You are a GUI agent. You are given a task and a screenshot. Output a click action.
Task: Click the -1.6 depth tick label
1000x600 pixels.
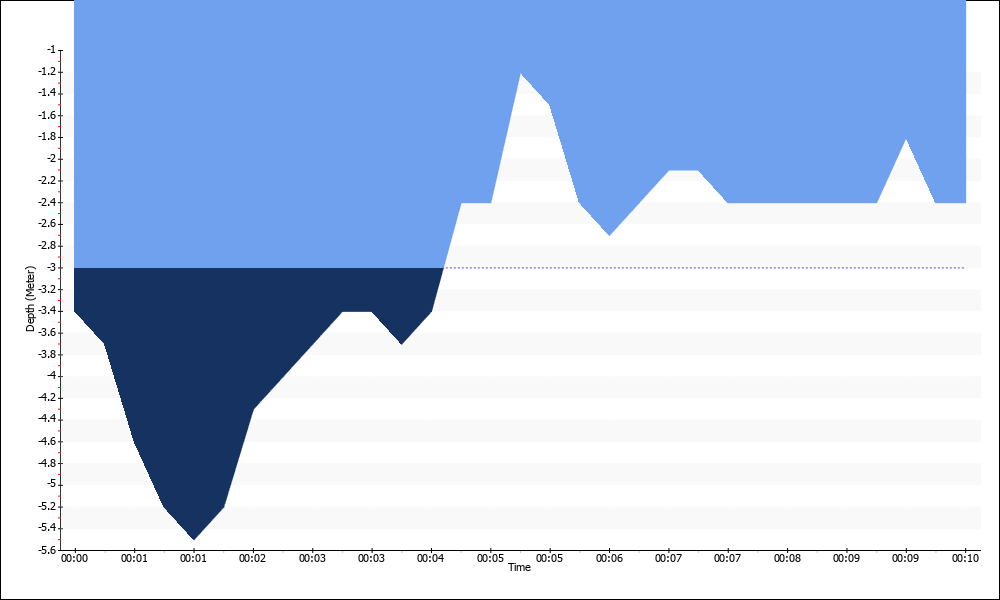coord(48,115)
